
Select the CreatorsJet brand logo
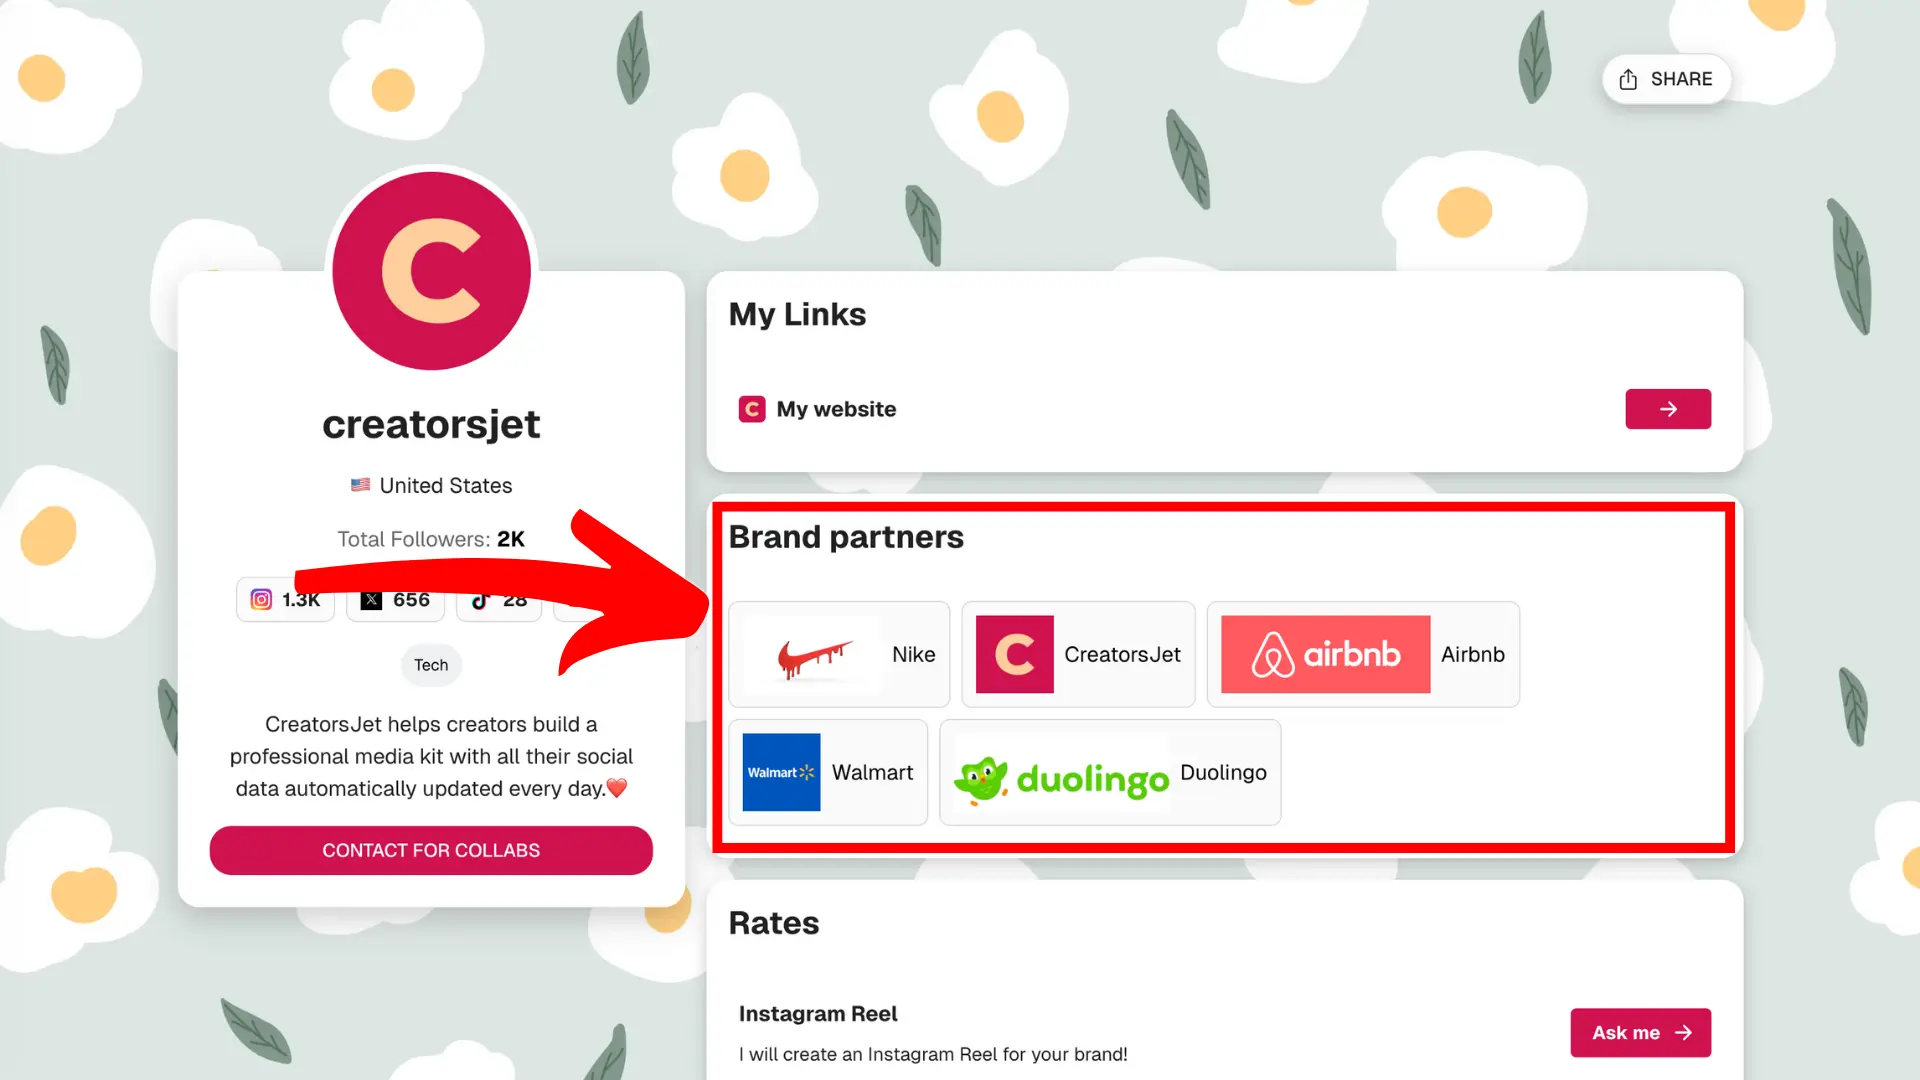pos(1015,654)
